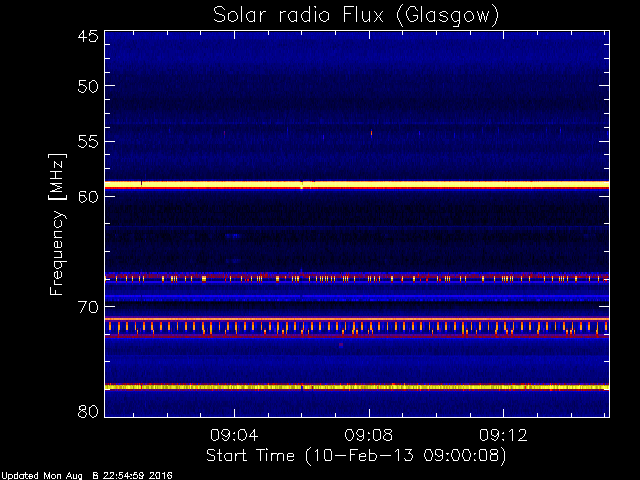
Task: Click the 09:08 time tick label
Action: [369, 435]
